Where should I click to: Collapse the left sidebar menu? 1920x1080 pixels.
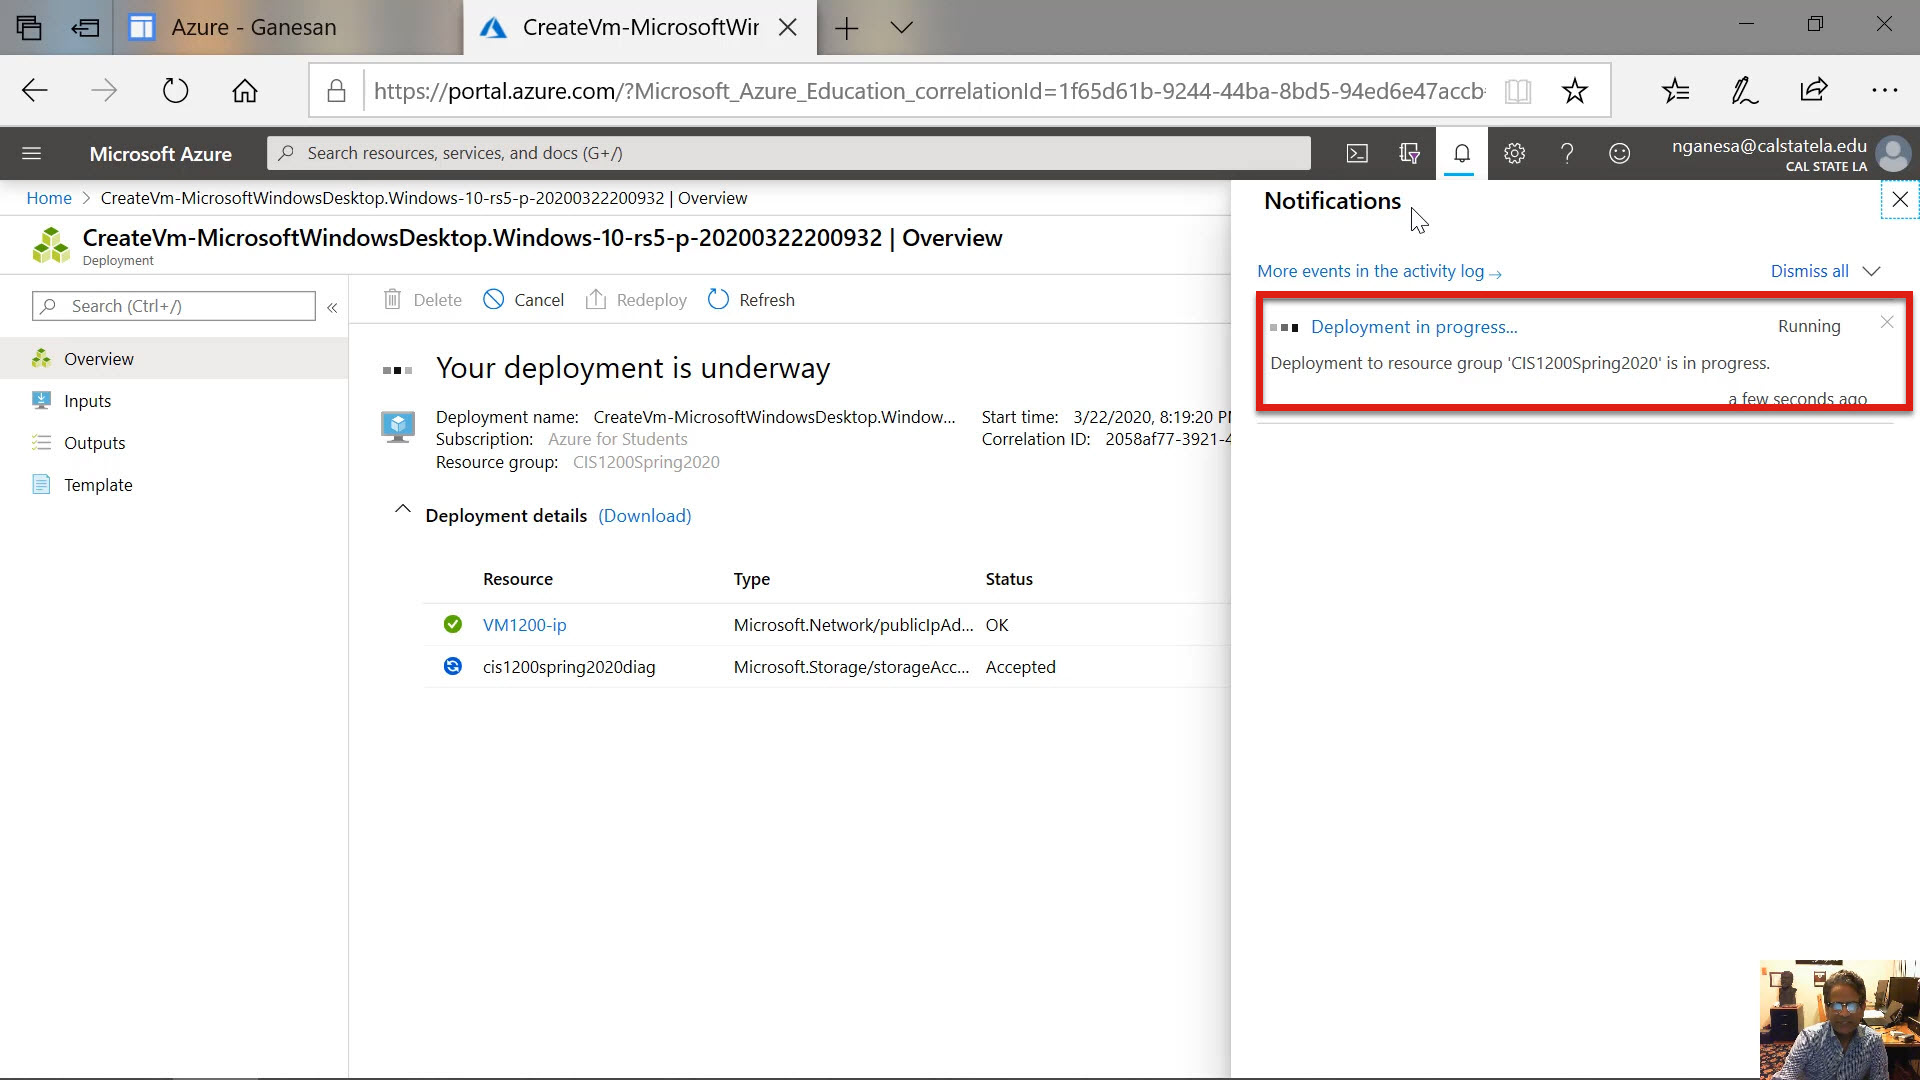[332, 307]
